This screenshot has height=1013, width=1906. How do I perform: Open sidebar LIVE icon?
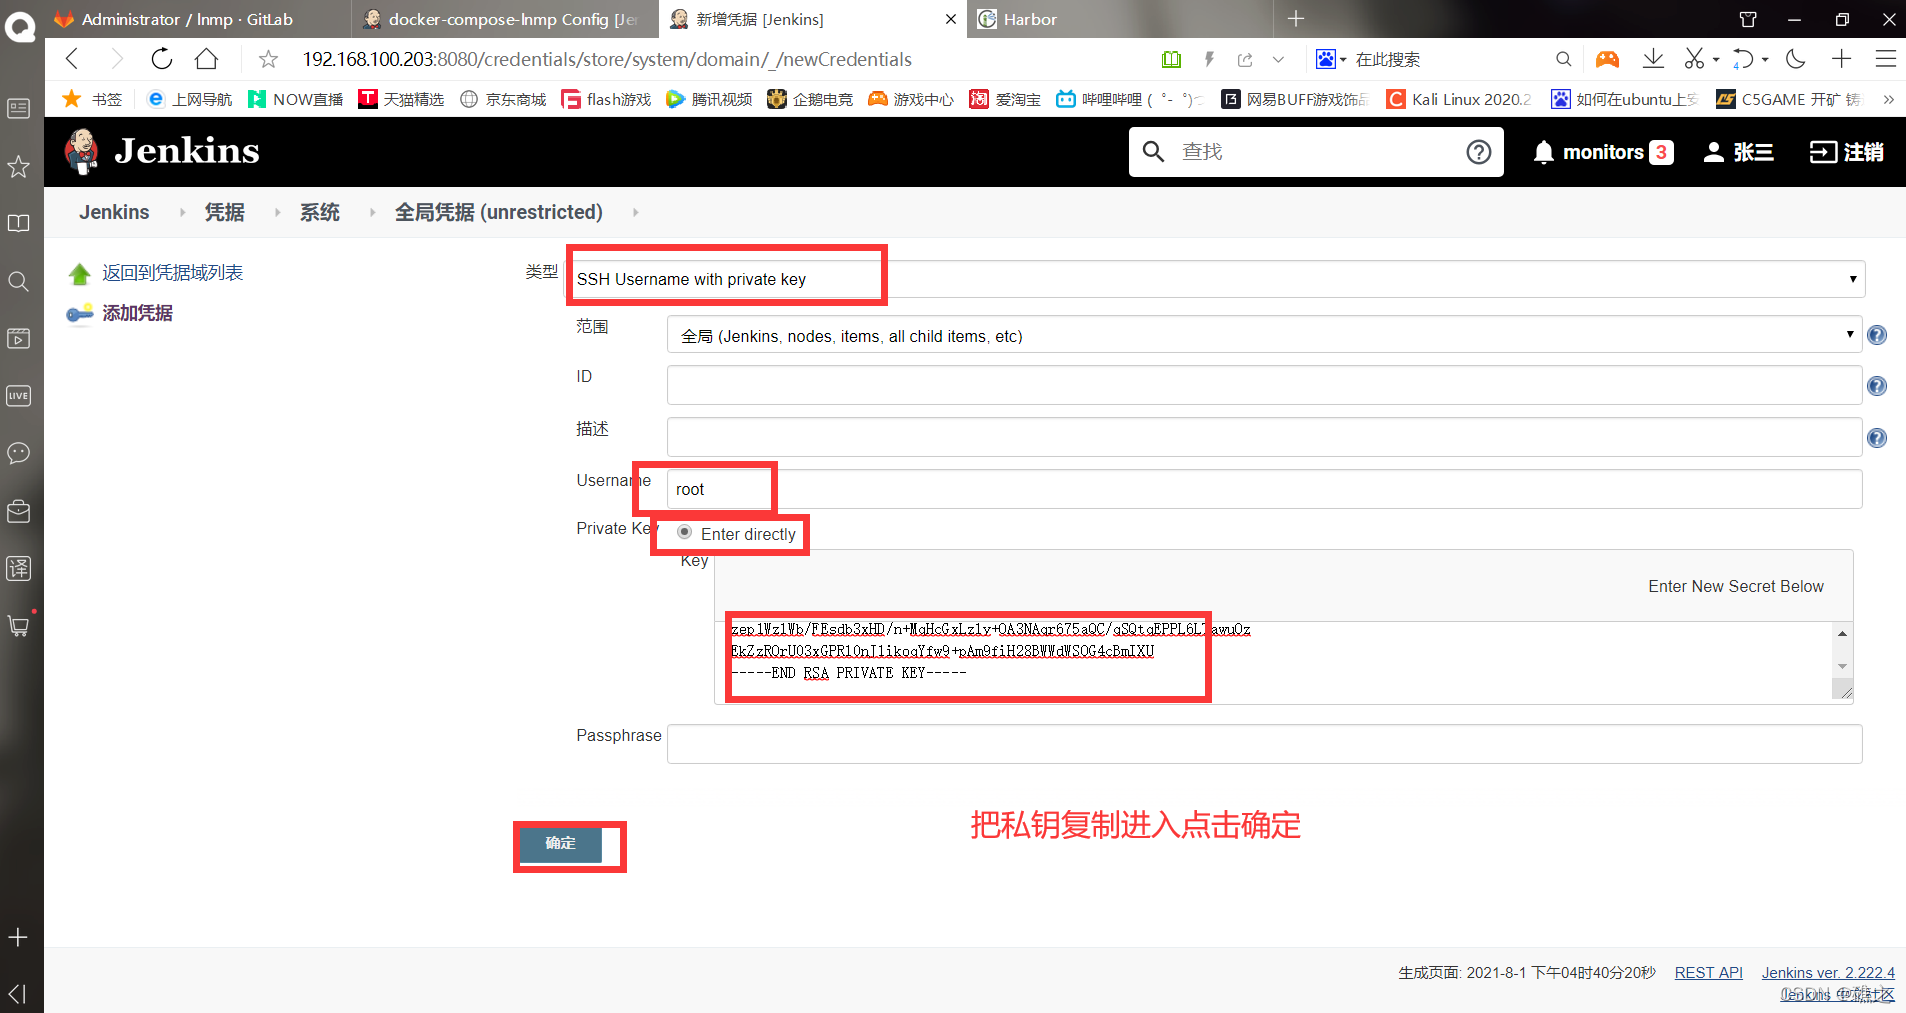pyautogui.click(x=19, y=395)
